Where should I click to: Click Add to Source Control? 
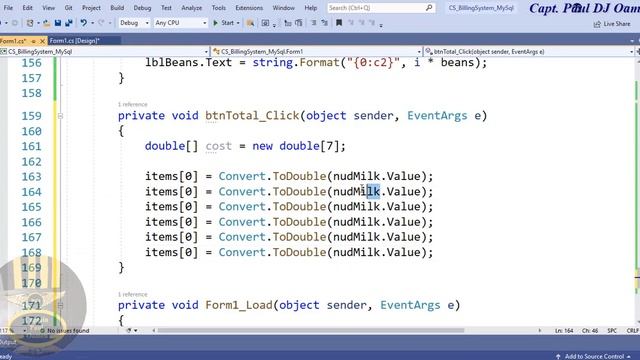coord(593,356)
